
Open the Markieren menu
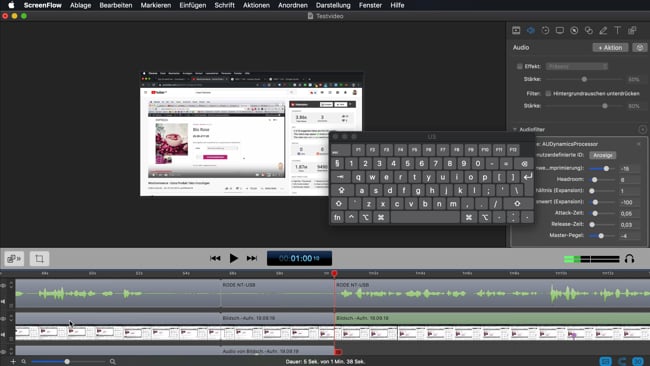(156, 5)
